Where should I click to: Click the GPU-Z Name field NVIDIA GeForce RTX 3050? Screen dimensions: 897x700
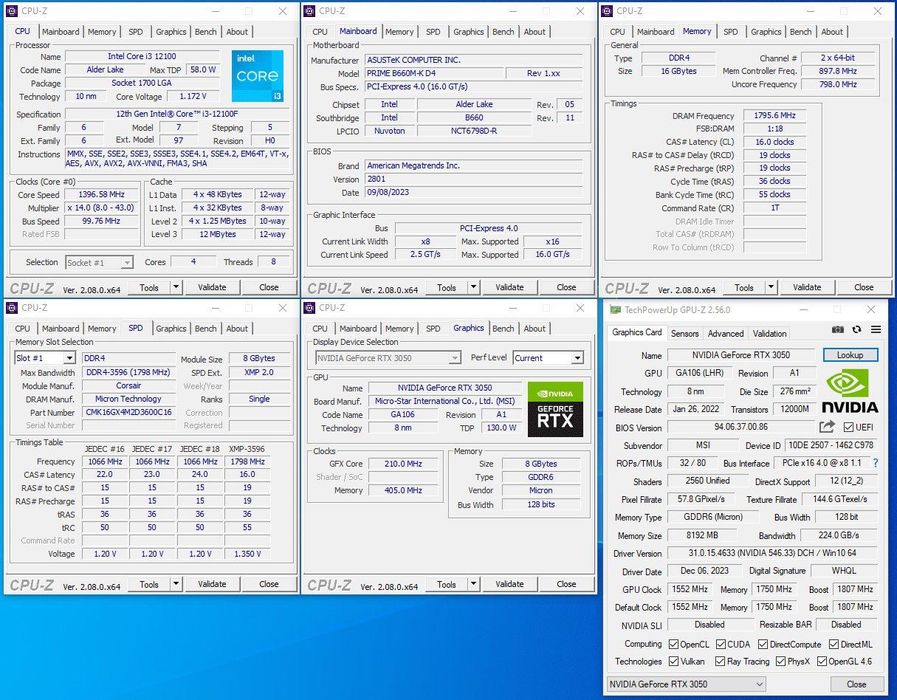[741, 355]
